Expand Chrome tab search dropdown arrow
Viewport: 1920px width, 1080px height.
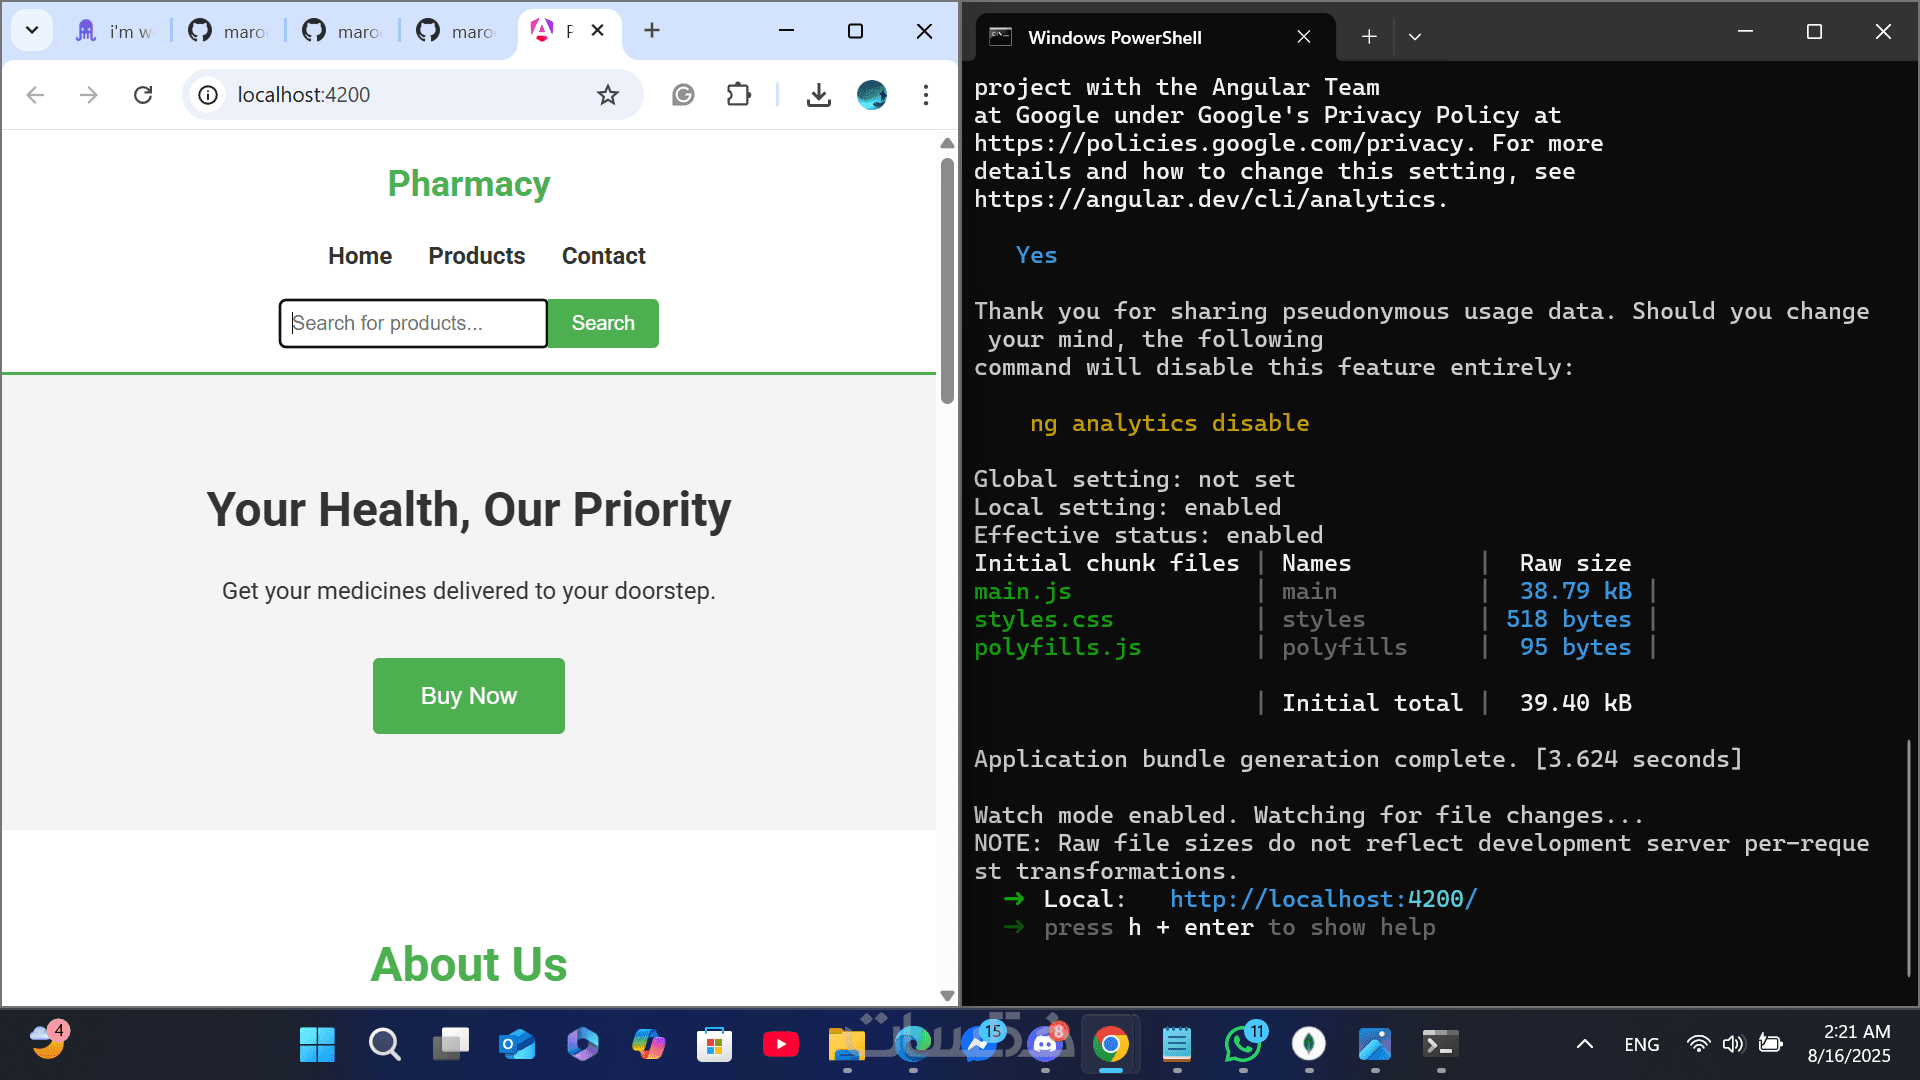coord(32,30)
